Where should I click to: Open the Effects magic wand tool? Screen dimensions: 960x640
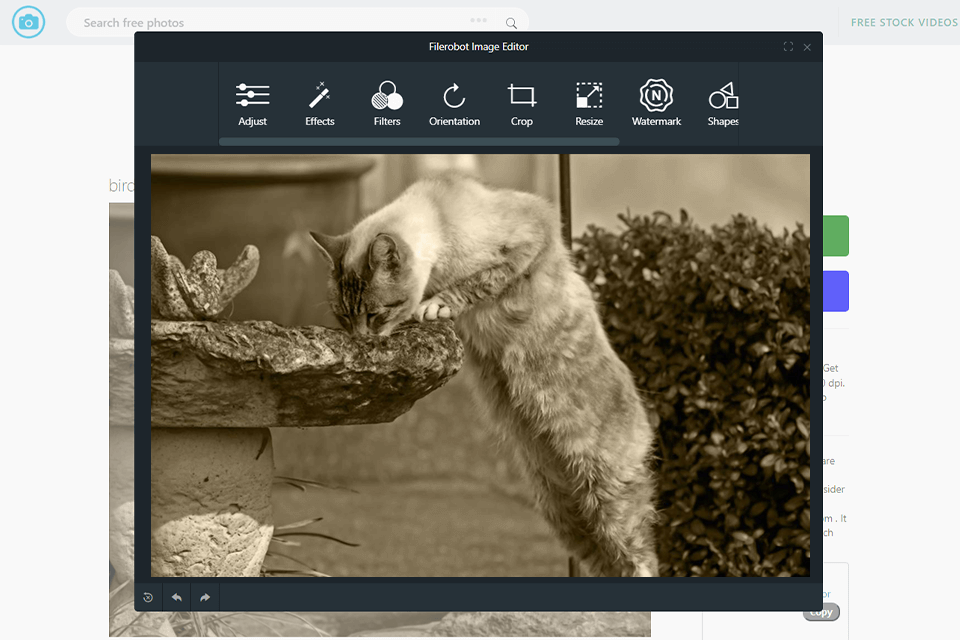click(x=320, y=104)
